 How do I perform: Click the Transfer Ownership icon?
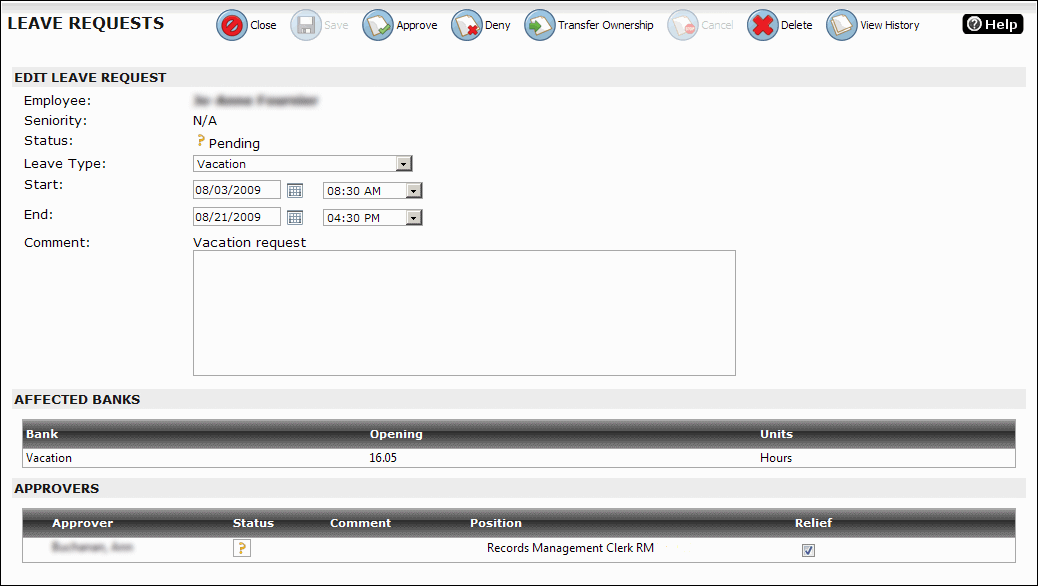(x=540, y=26)
